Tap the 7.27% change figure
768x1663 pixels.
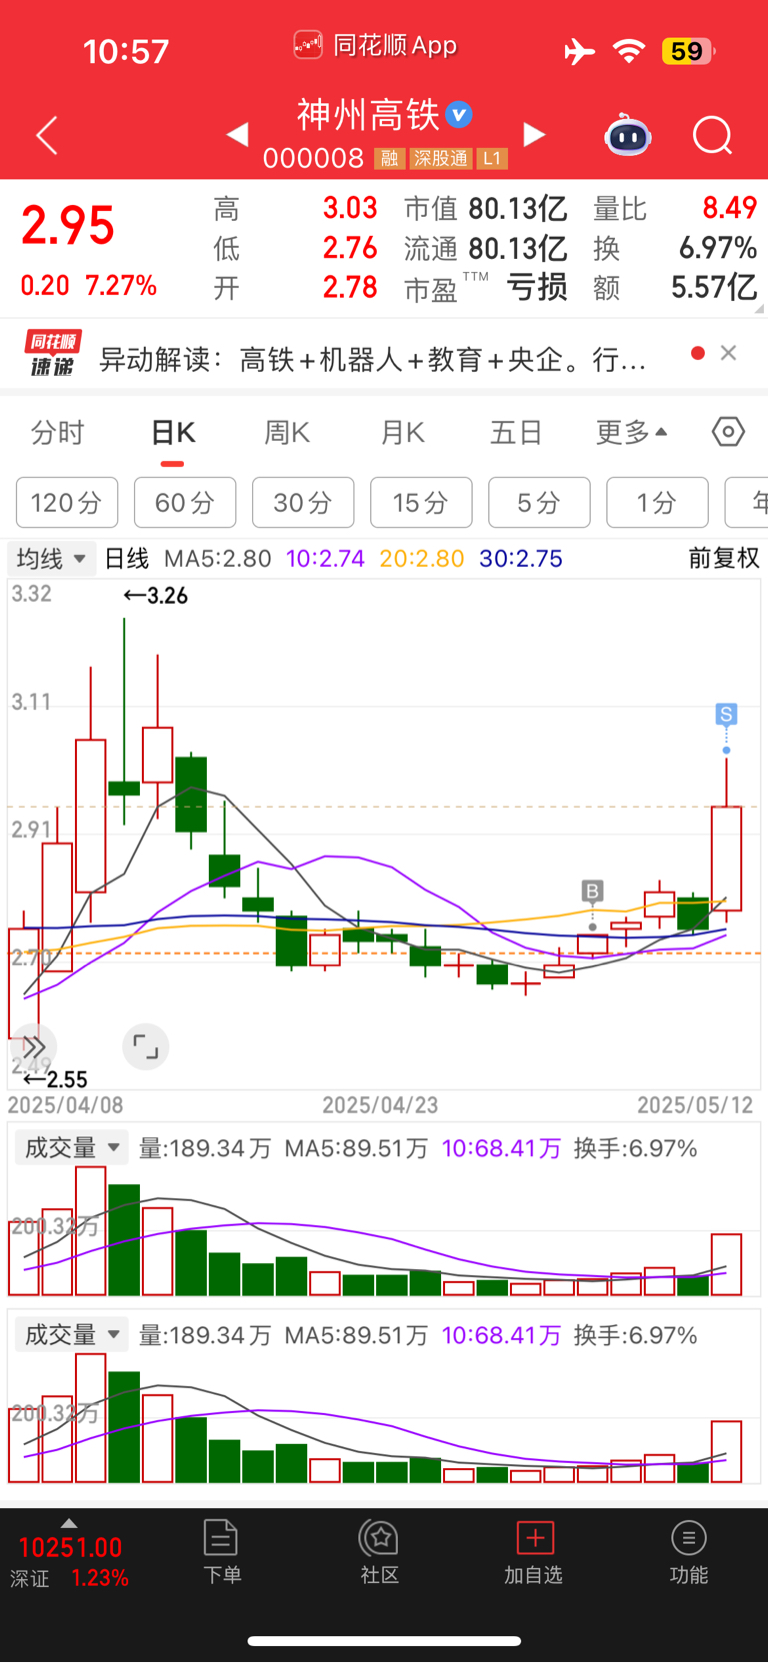(x=121, y=286)
